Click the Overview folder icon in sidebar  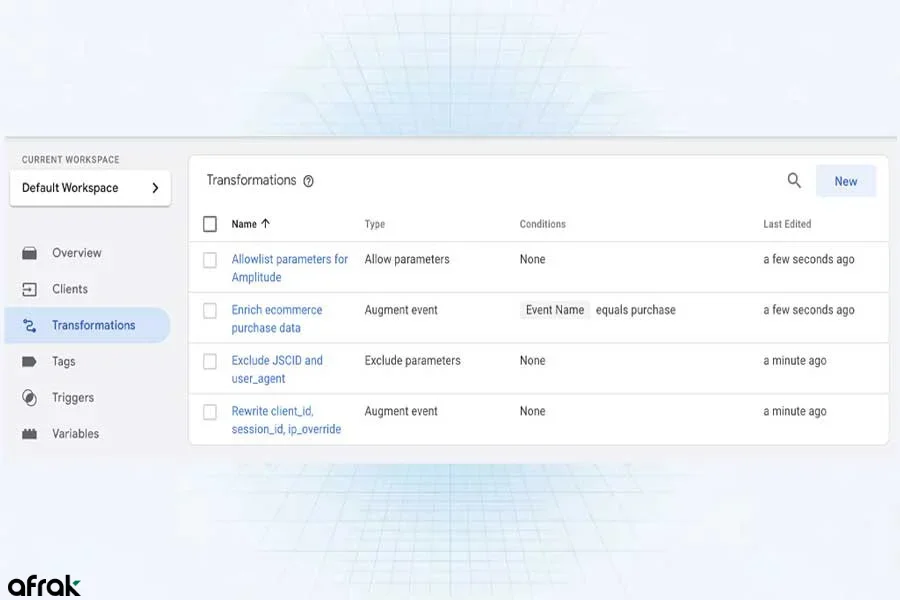[x=30, y=253]
